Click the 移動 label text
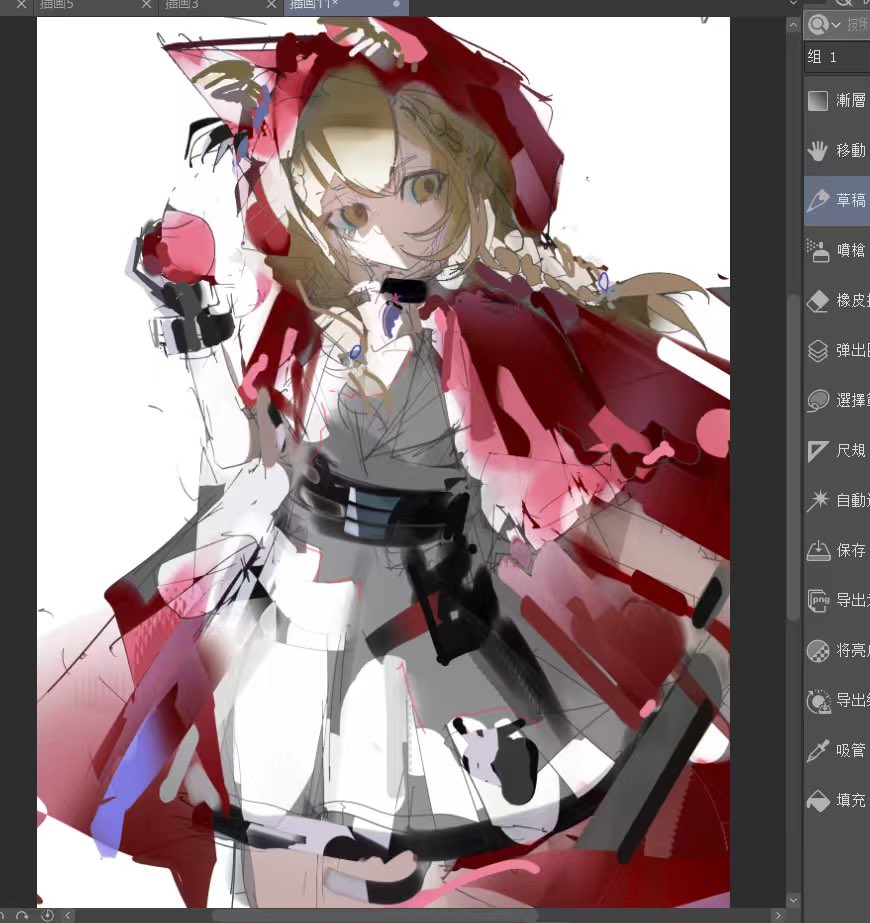This screenshot has width=870, height=923. [851, 151]
